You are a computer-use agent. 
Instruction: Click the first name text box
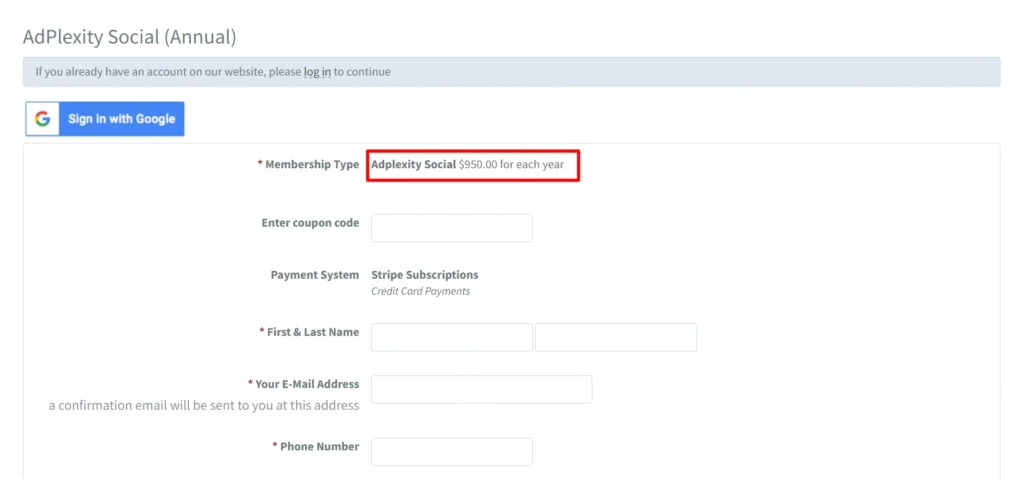tap(451, 337)
